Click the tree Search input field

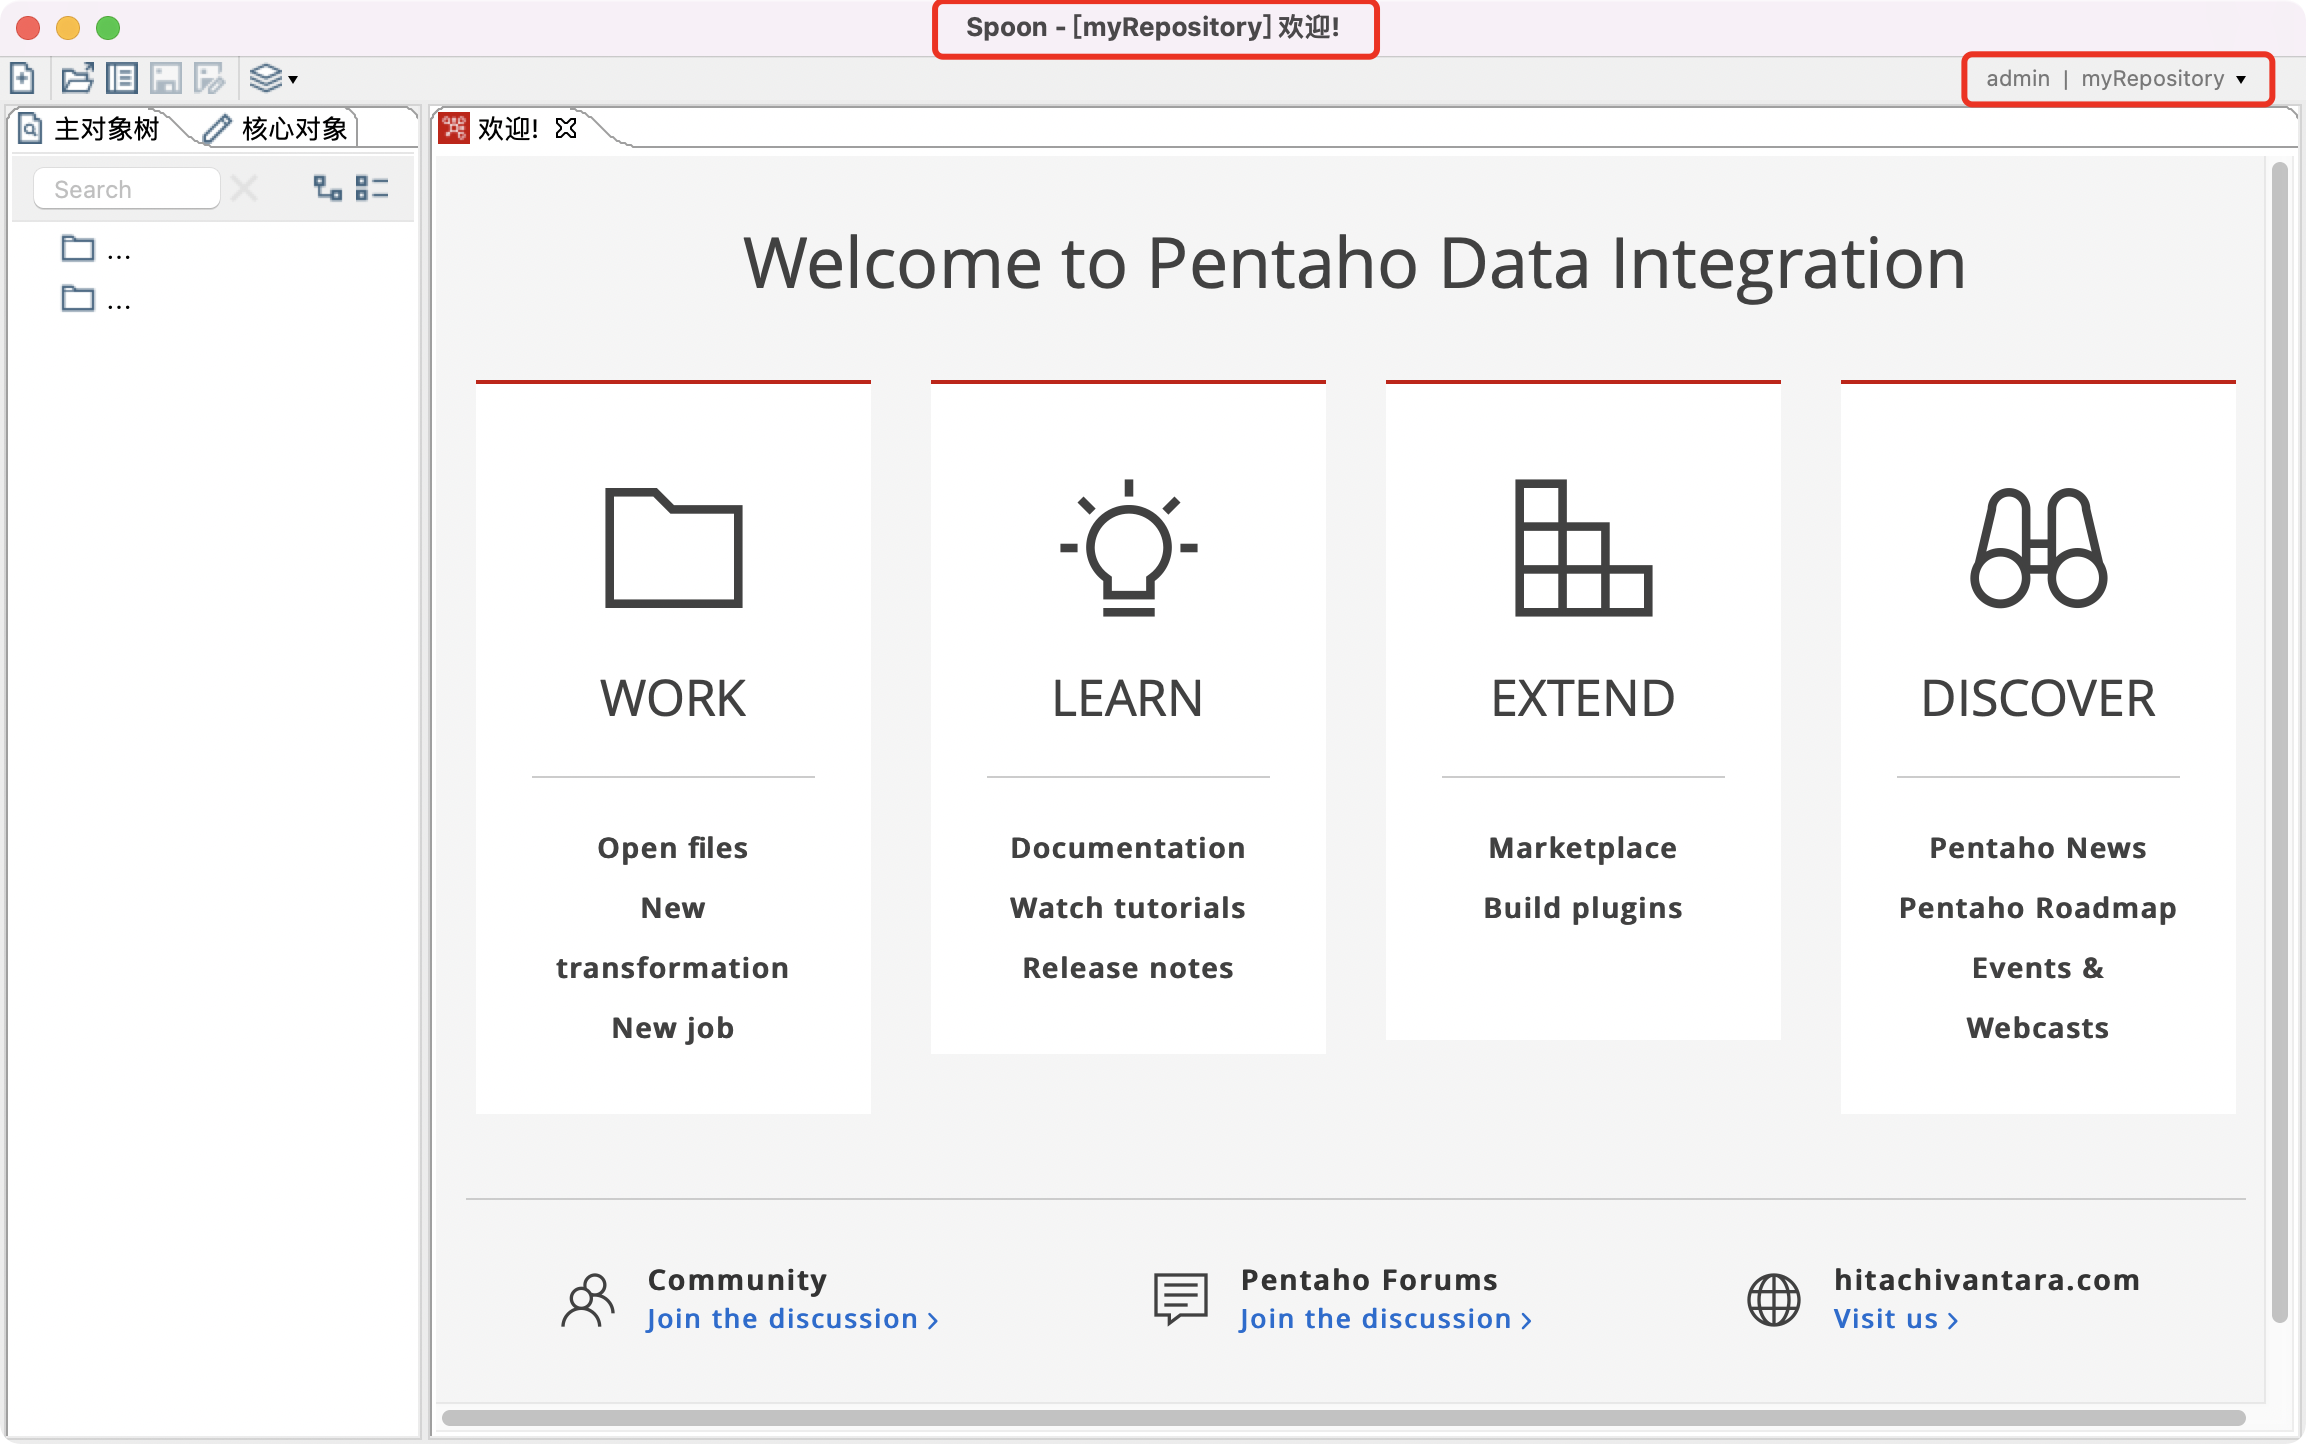(x=127, y=189)
